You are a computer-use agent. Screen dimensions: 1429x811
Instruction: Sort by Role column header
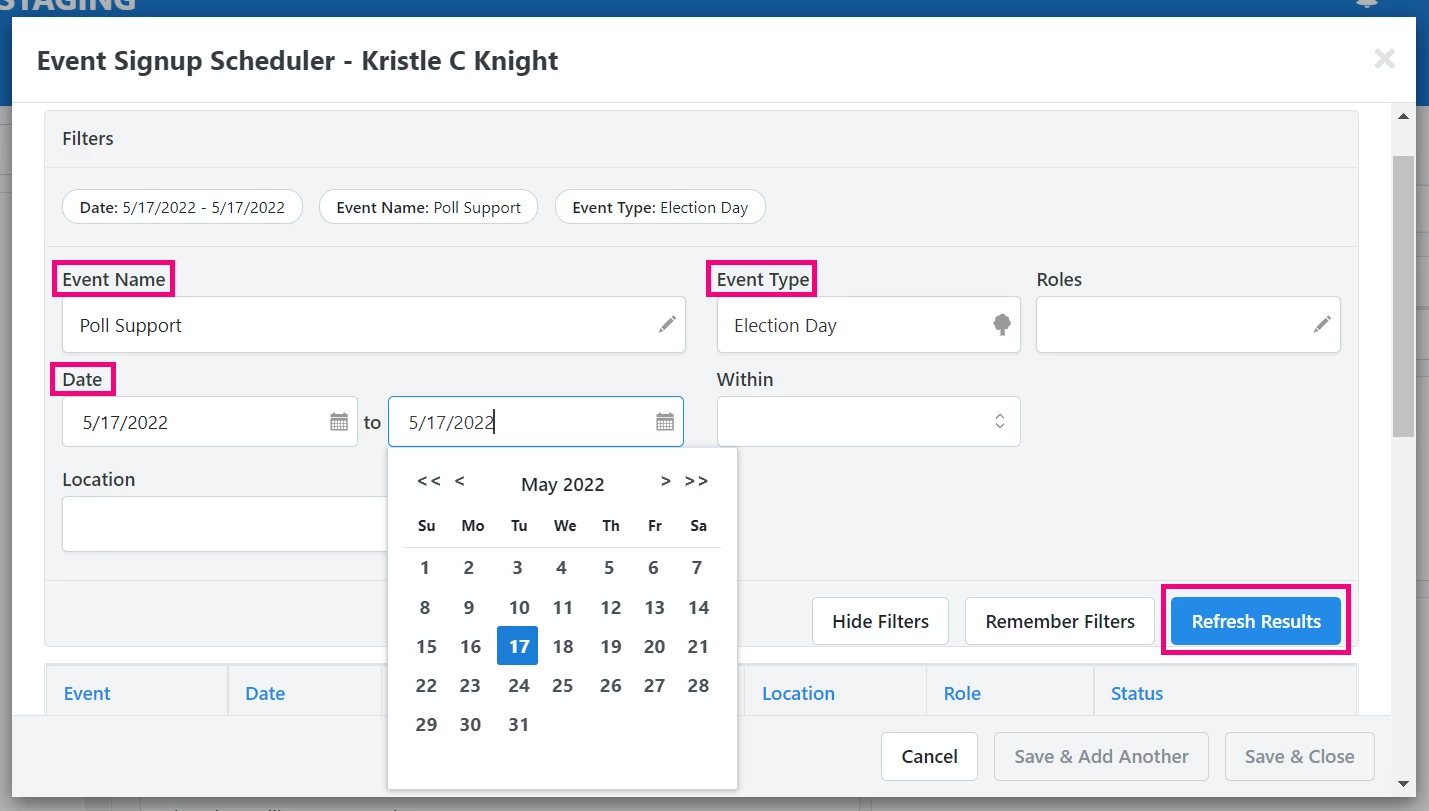click(x=962, y=693)
